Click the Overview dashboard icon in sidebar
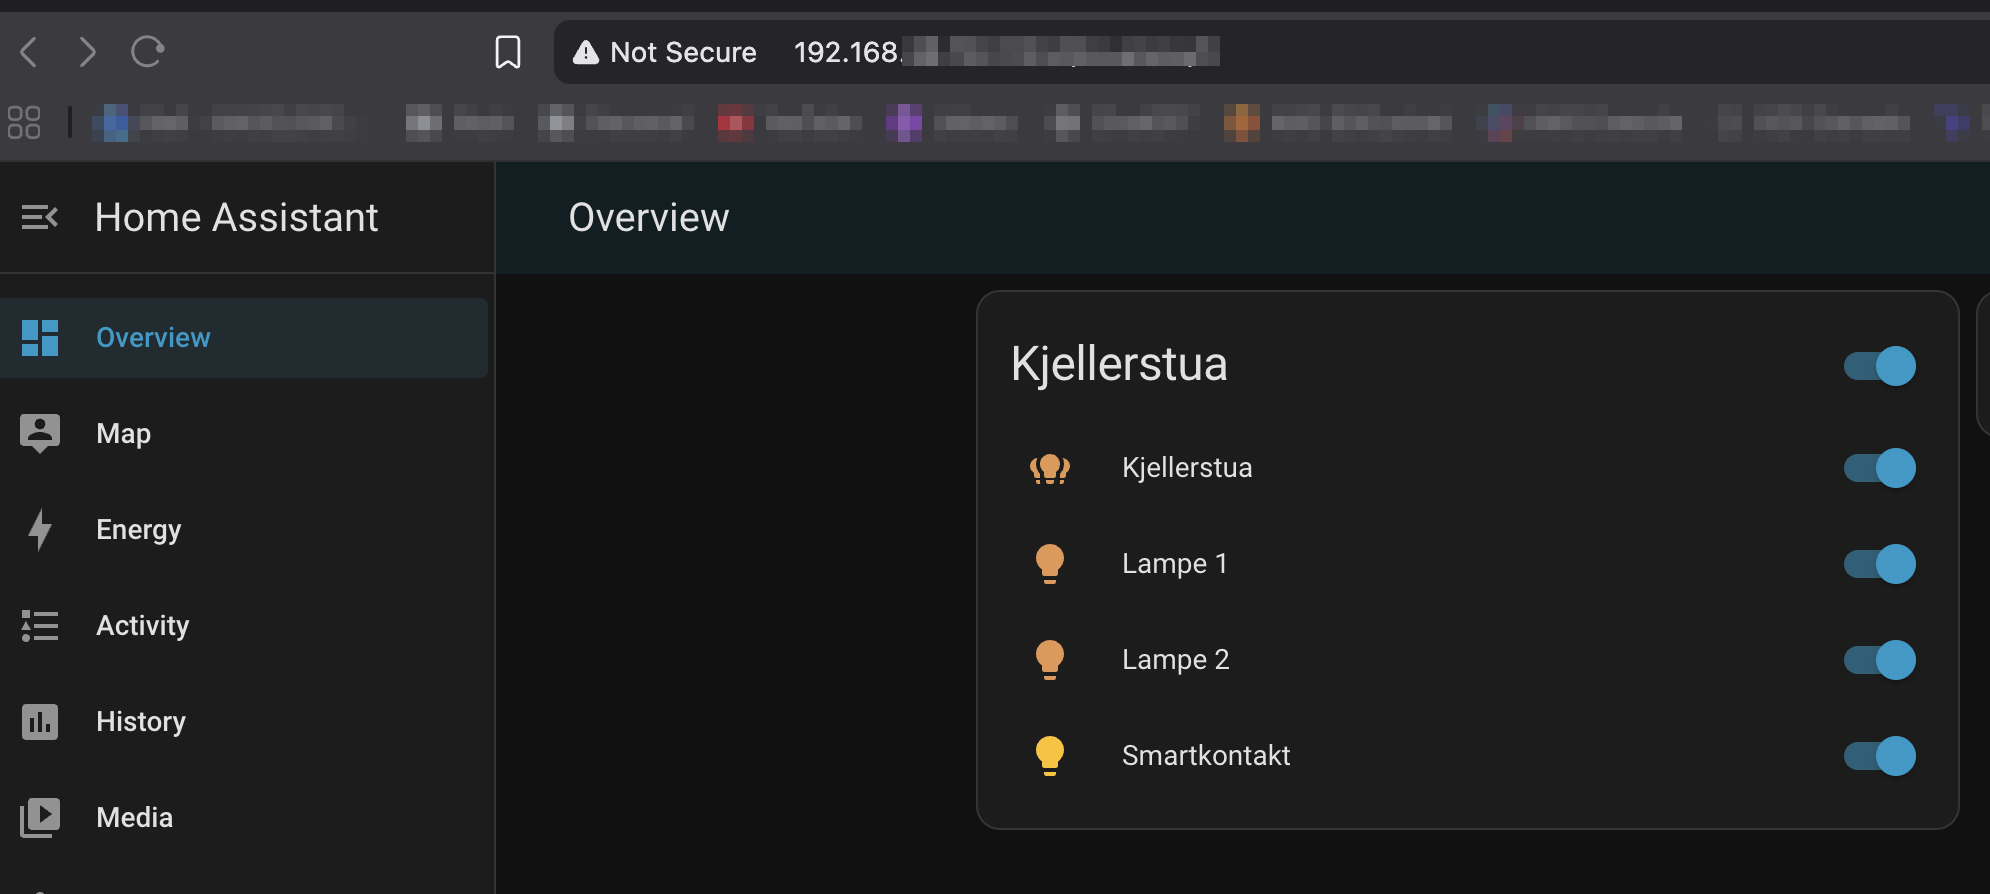 40,338
